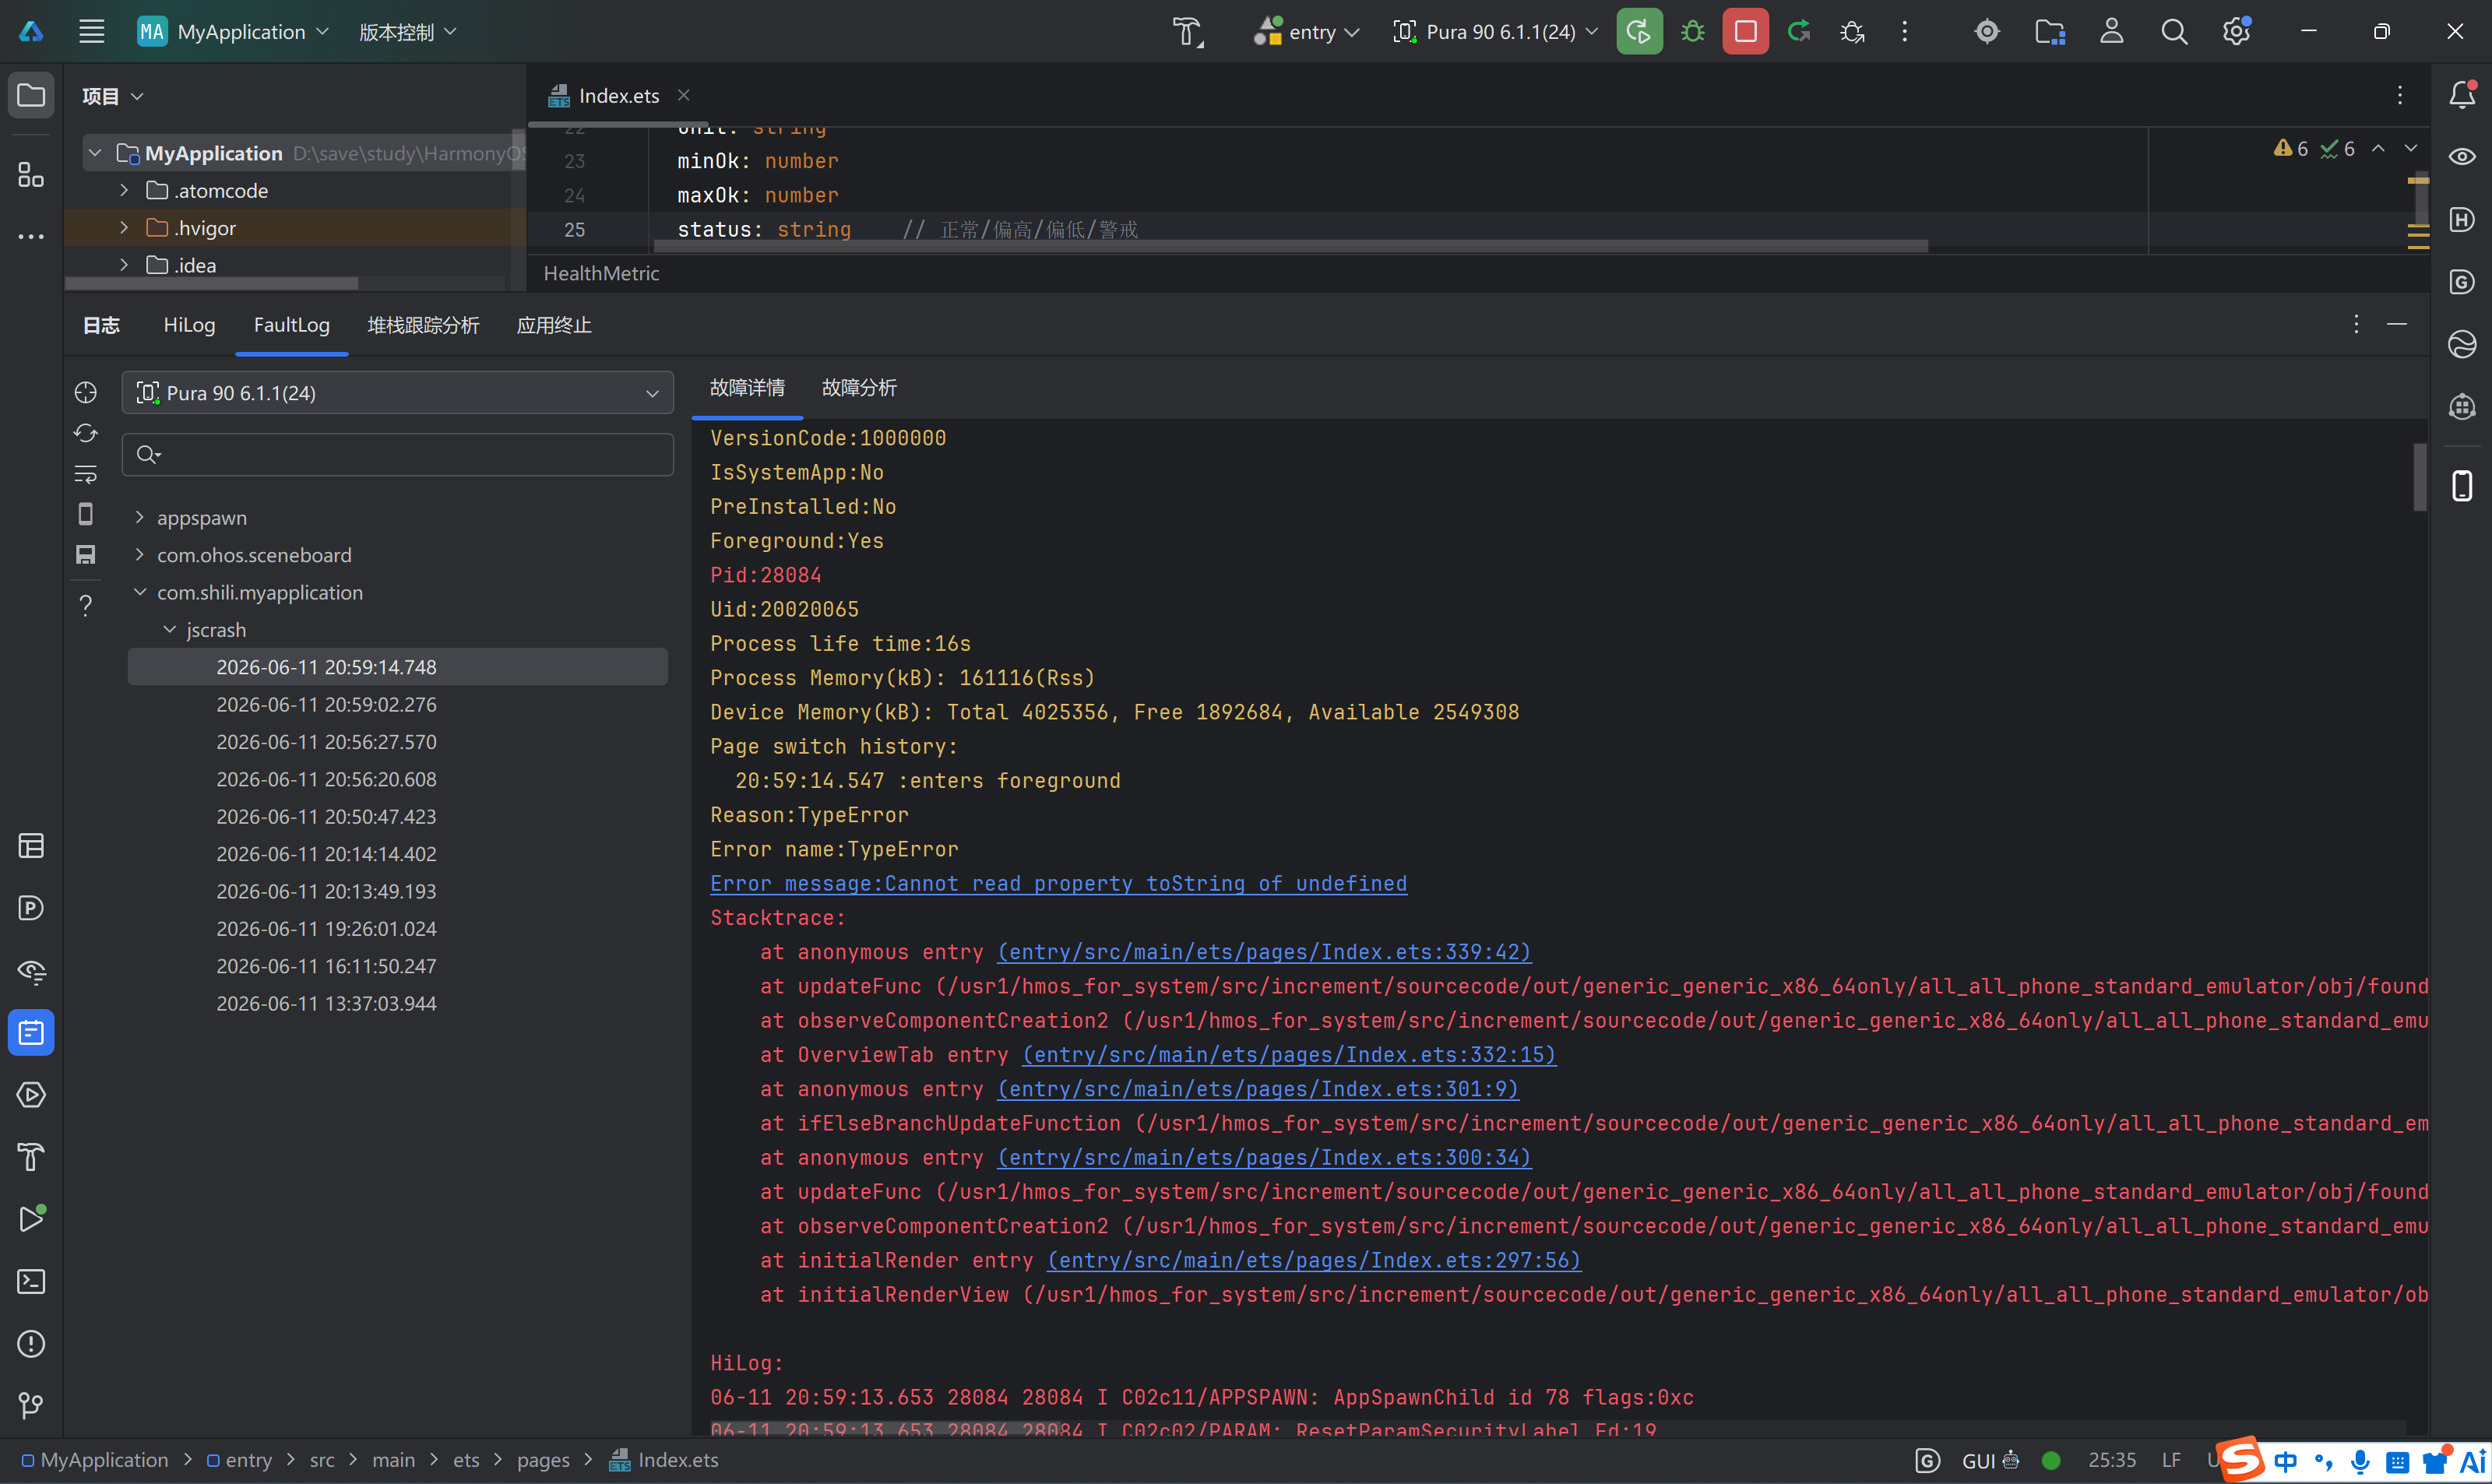Screen dimensions: 2492x1484
Task: Select the 故障详情 tab
Action: pos(747,388)
